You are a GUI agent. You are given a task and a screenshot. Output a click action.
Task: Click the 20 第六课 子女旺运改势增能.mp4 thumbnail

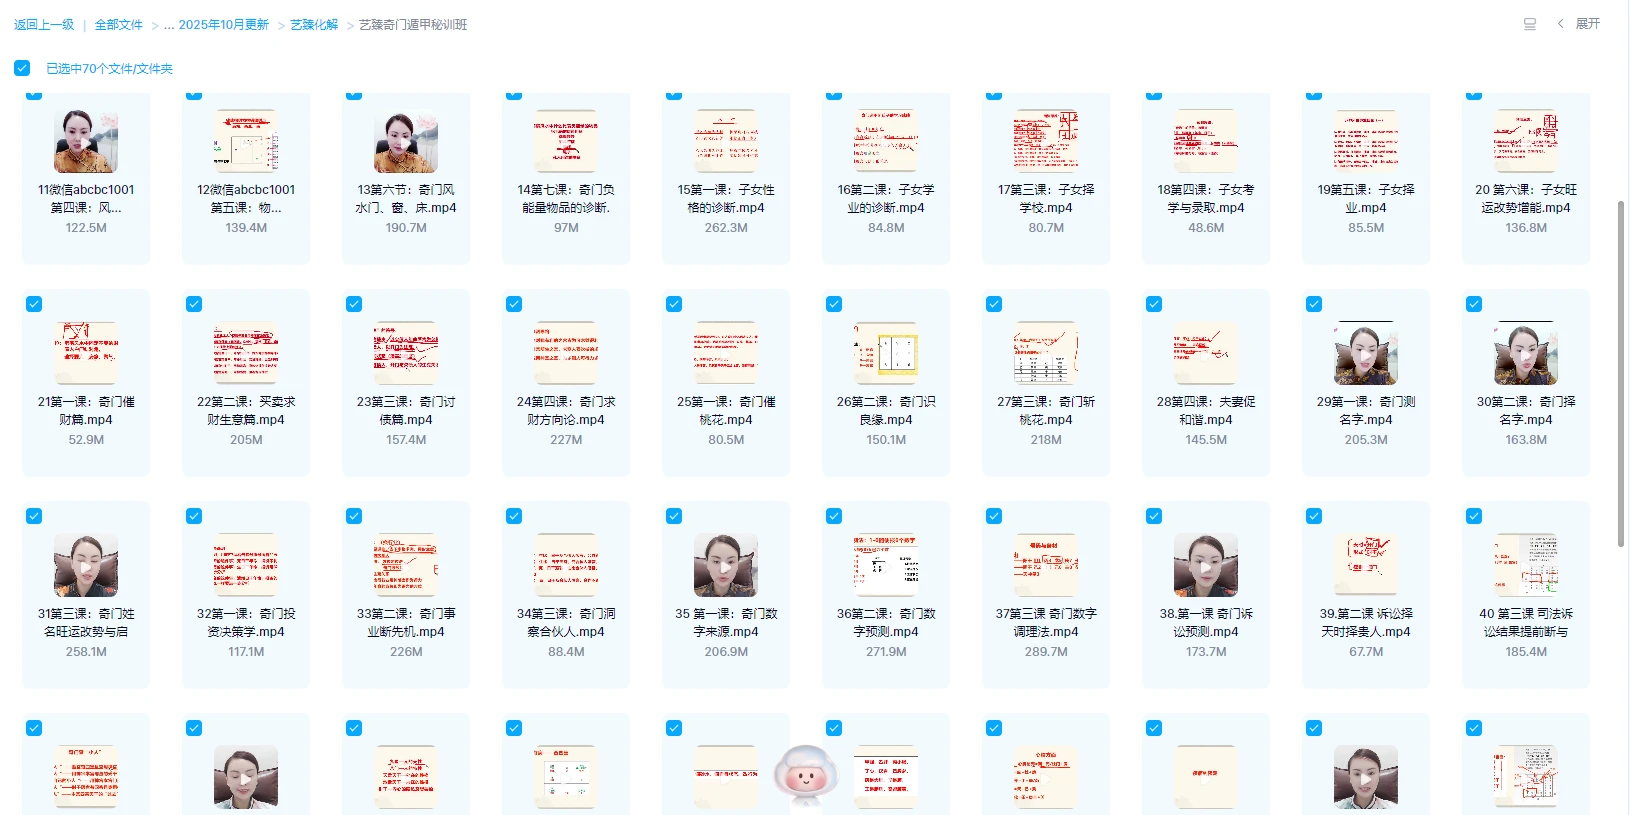click(1526, 142)
